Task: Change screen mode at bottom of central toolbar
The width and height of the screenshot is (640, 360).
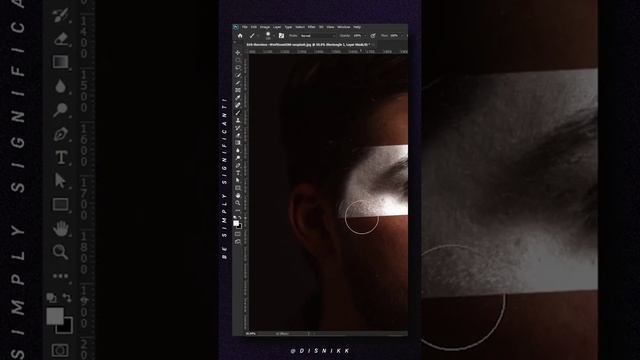Action: coord(238,241)
